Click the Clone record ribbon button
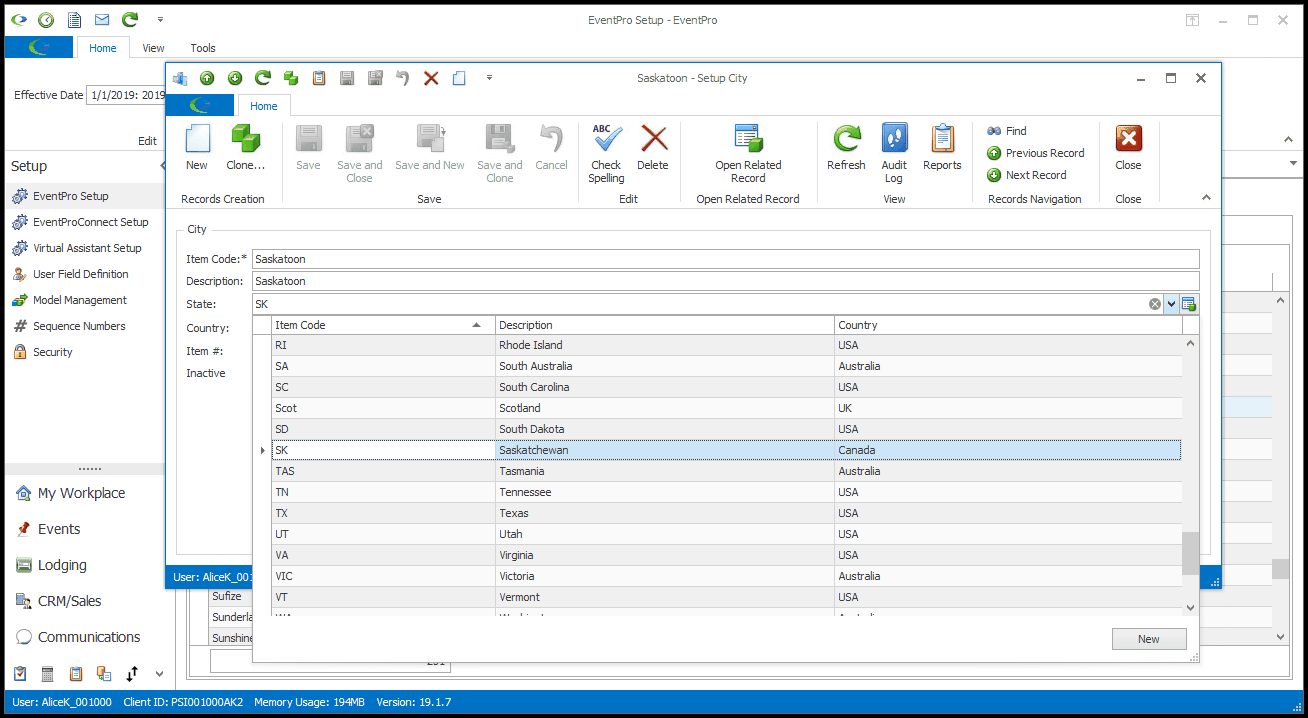 coord(245,148)
